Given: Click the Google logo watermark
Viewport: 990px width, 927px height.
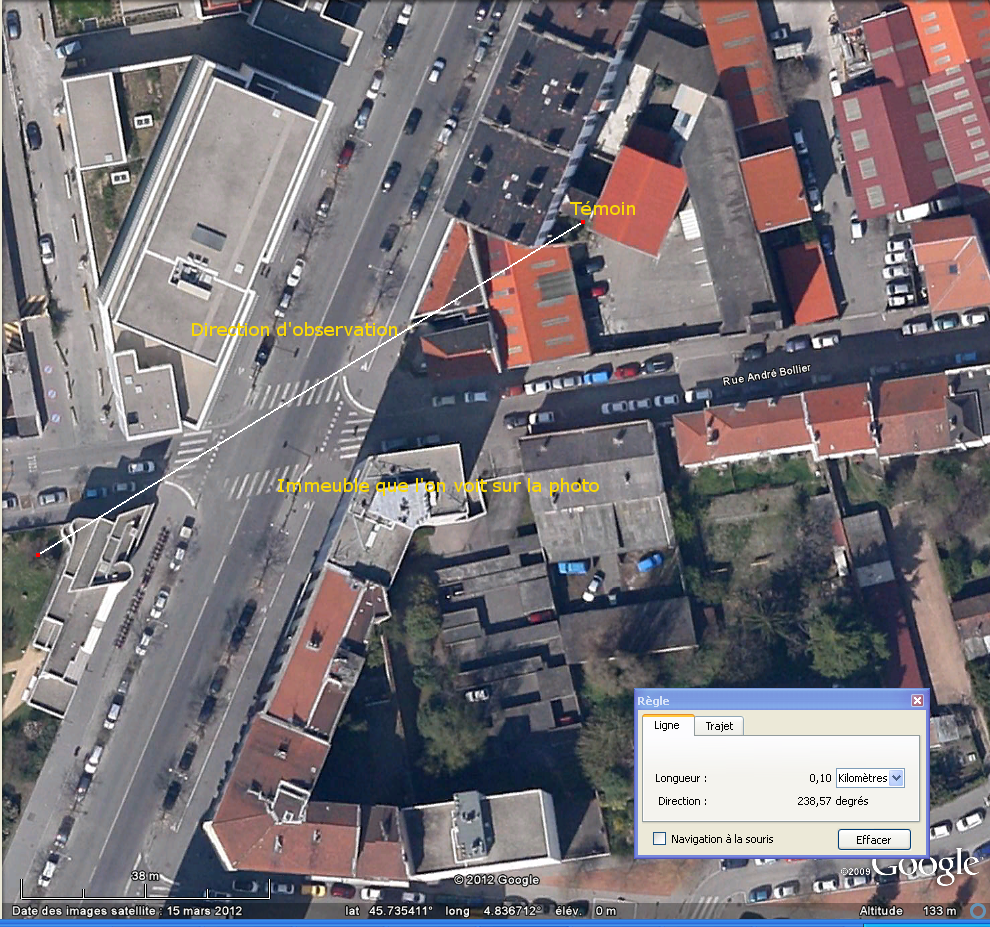Looking at the screenshot, I should [x=925, y=866].
